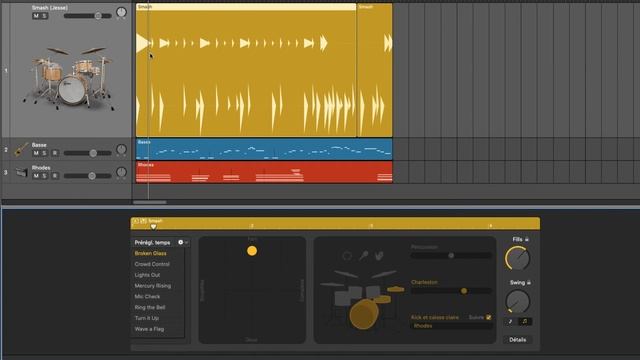Select the long Smash drummer region
Screen dimensions: 640x360
[246, 70]
